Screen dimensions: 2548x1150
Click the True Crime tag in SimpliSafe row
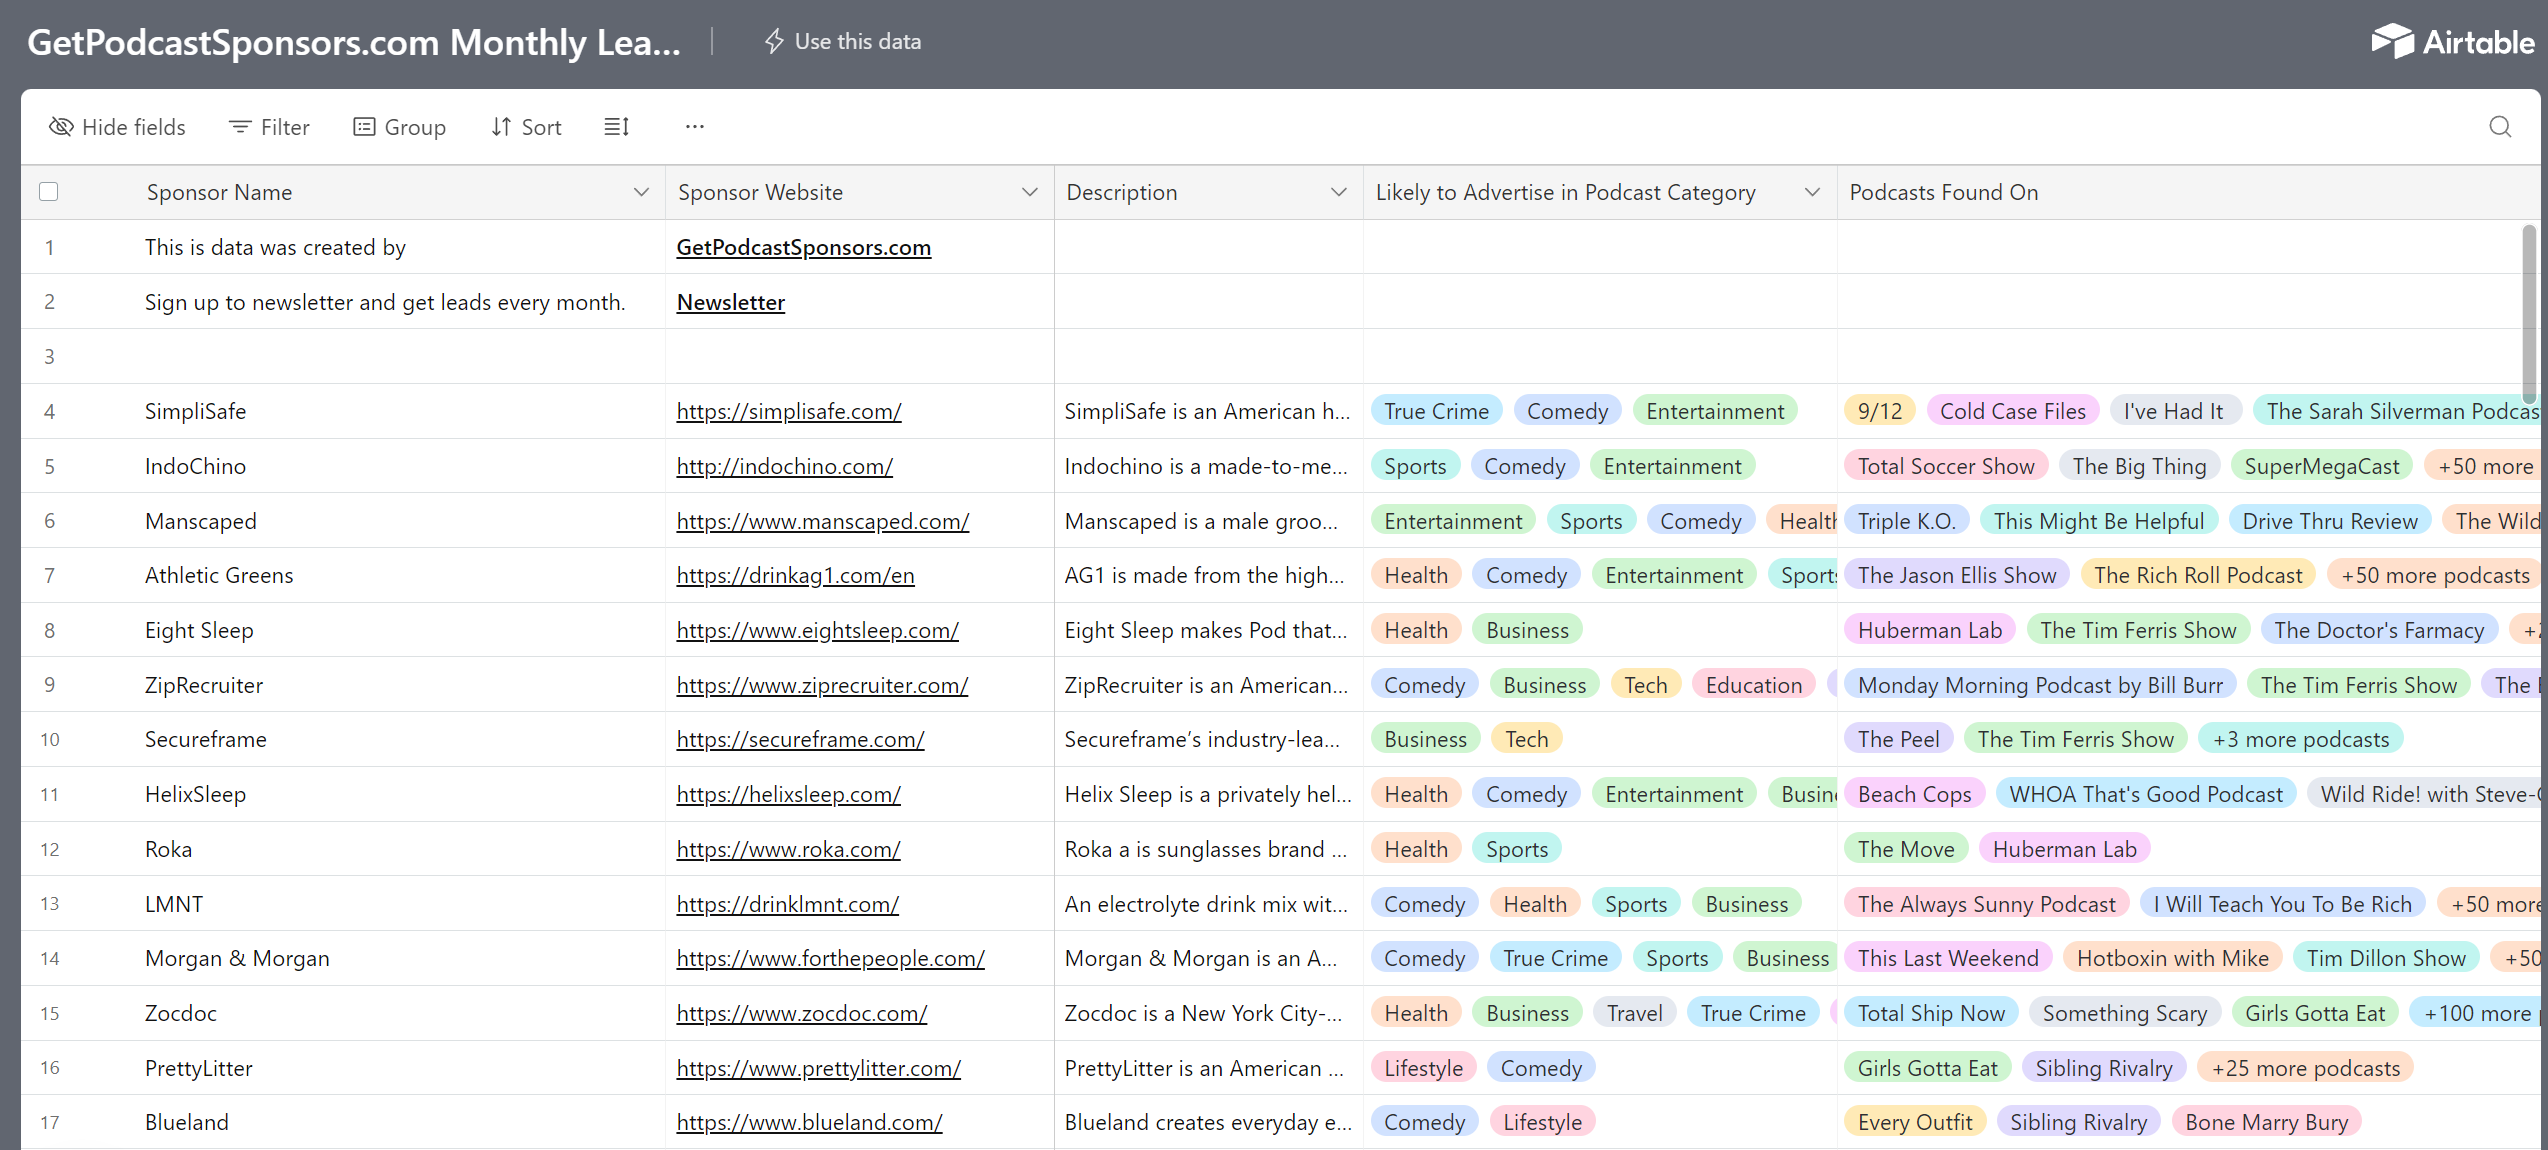point(1436,411)
